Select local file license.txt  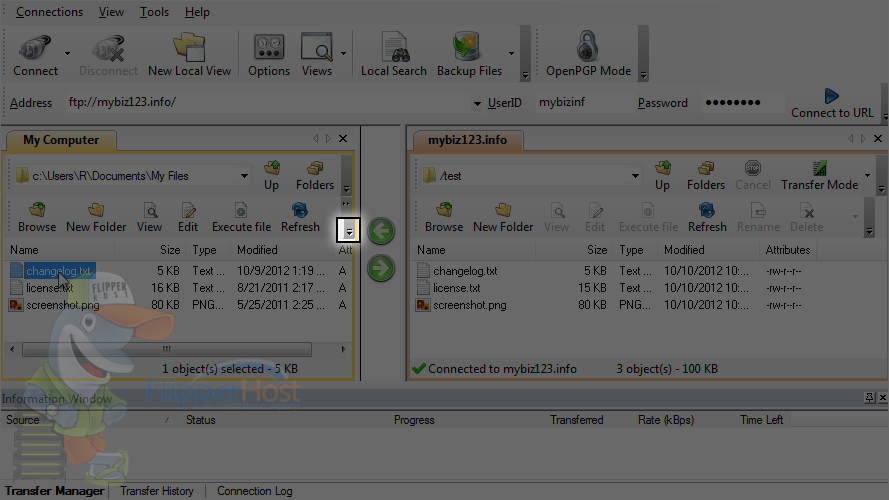(50, 288)
